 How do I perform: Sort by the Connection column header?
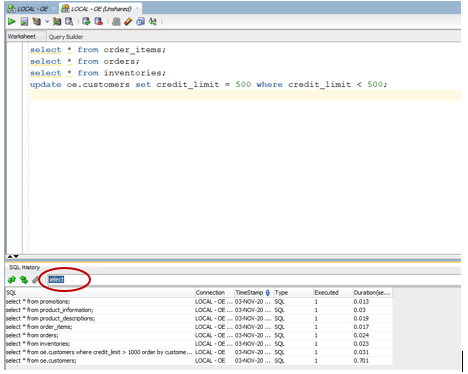214,293
